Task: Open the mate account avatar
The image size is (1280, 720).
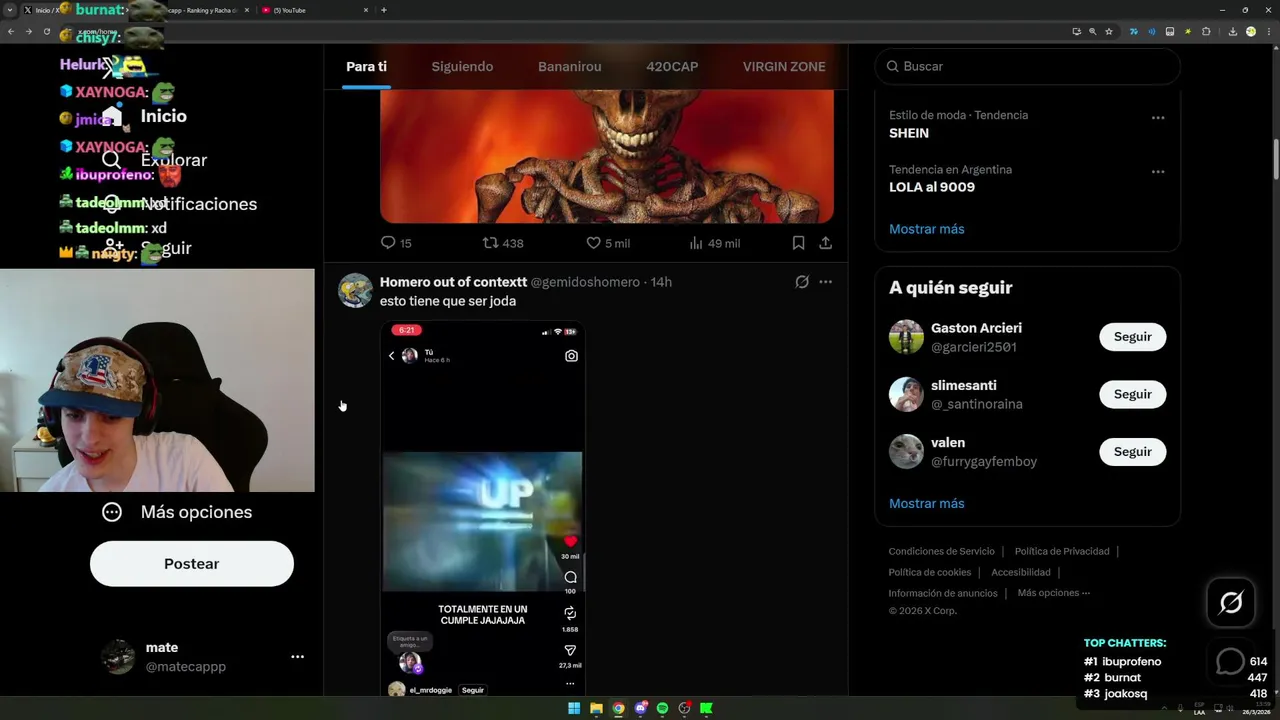Action: coord(118,657)
